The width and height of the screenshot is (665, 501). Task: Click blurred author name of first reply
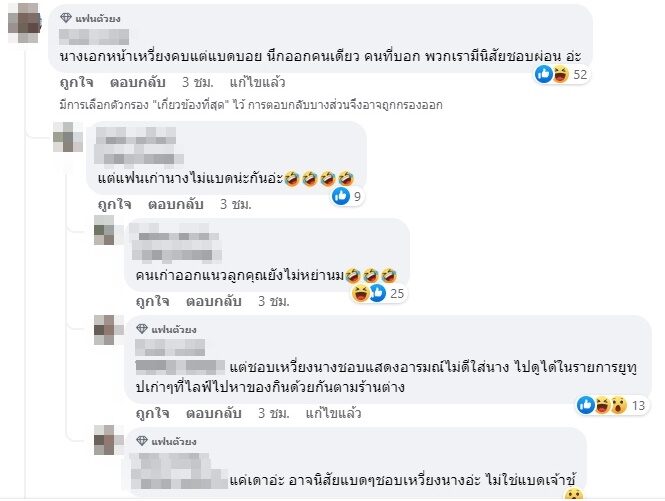click(138, 146)
